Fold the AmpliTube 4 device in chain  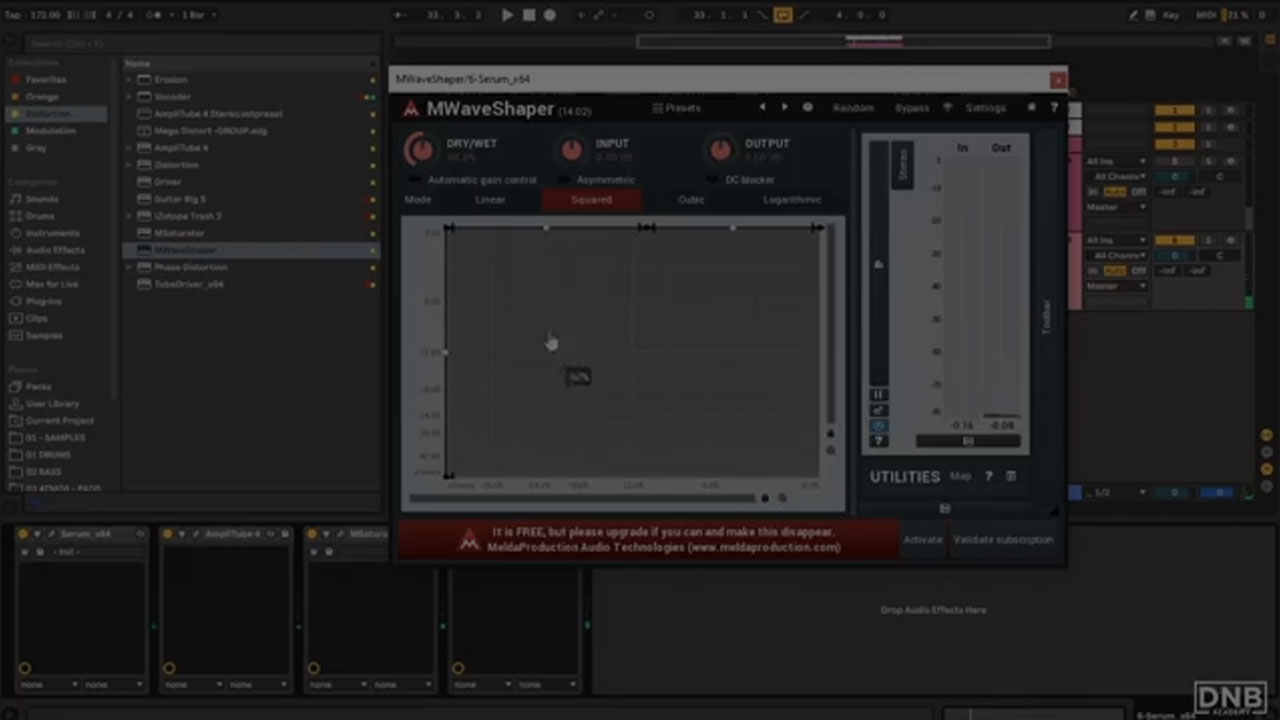tap(182, 534)
